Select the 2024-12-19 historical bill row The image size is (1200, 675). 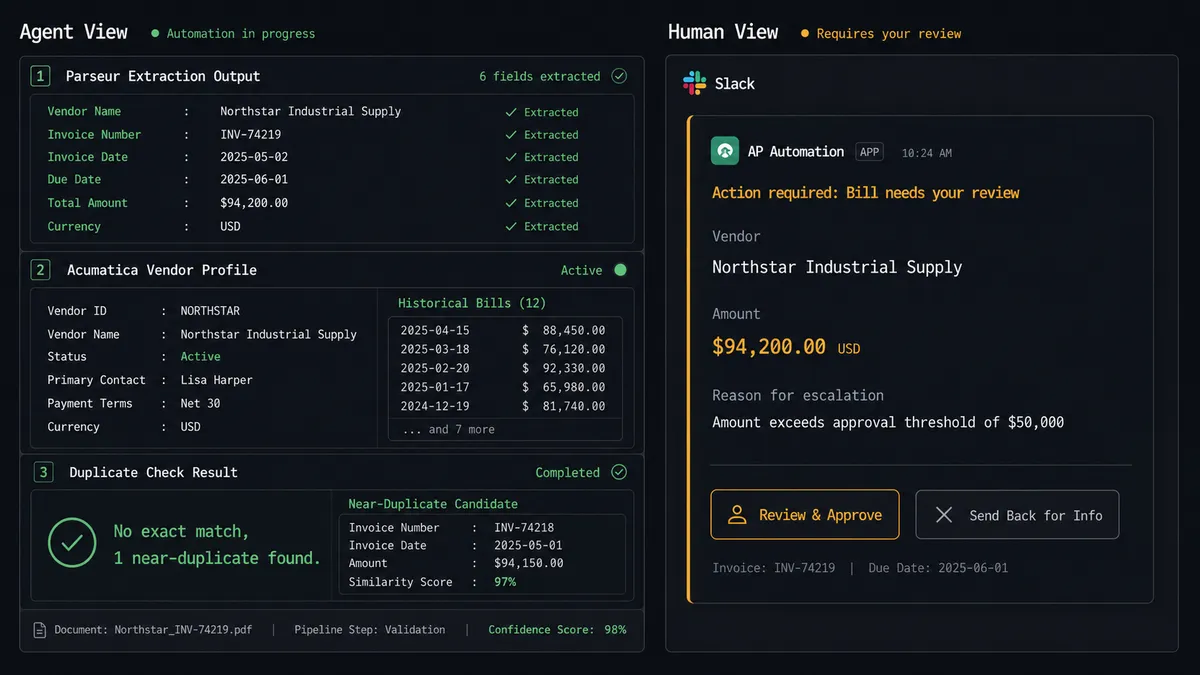(x=503, y=406)
